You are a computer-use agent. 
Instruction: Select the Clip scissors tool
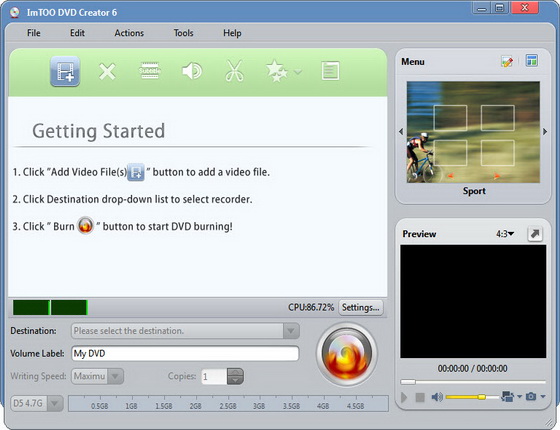234,71
